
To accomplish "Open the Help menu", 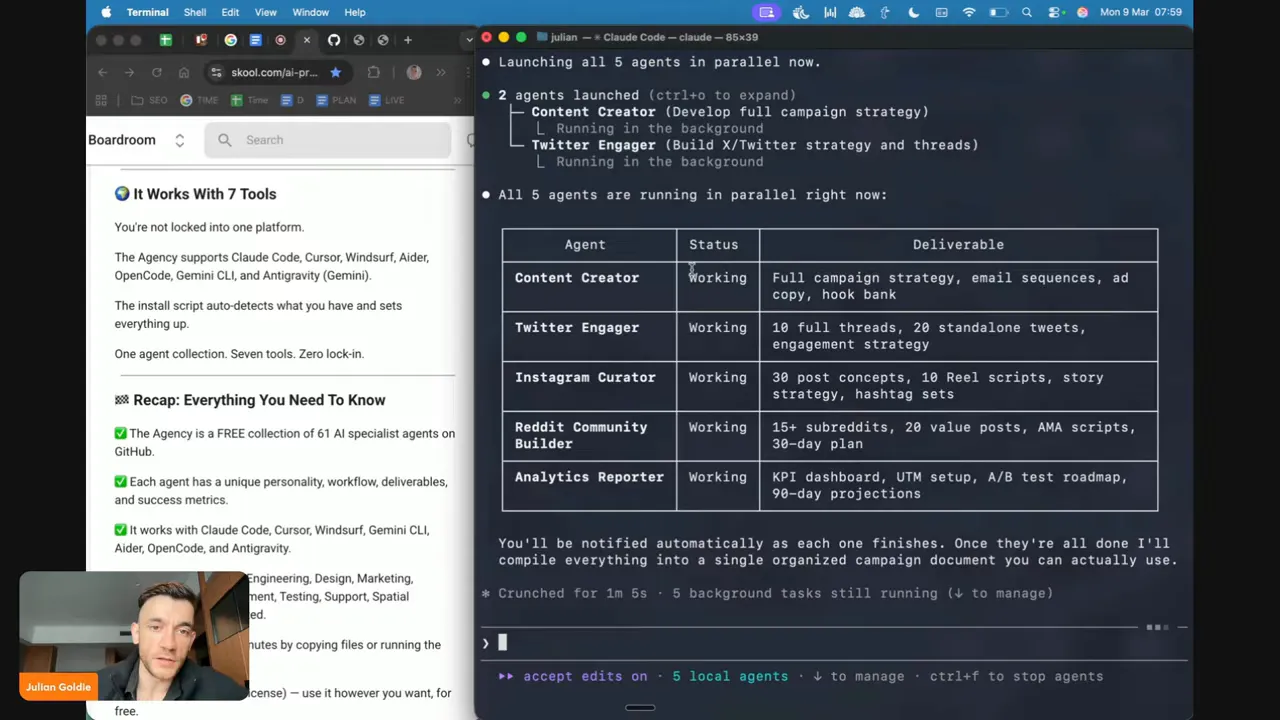I will coord(354,12).
